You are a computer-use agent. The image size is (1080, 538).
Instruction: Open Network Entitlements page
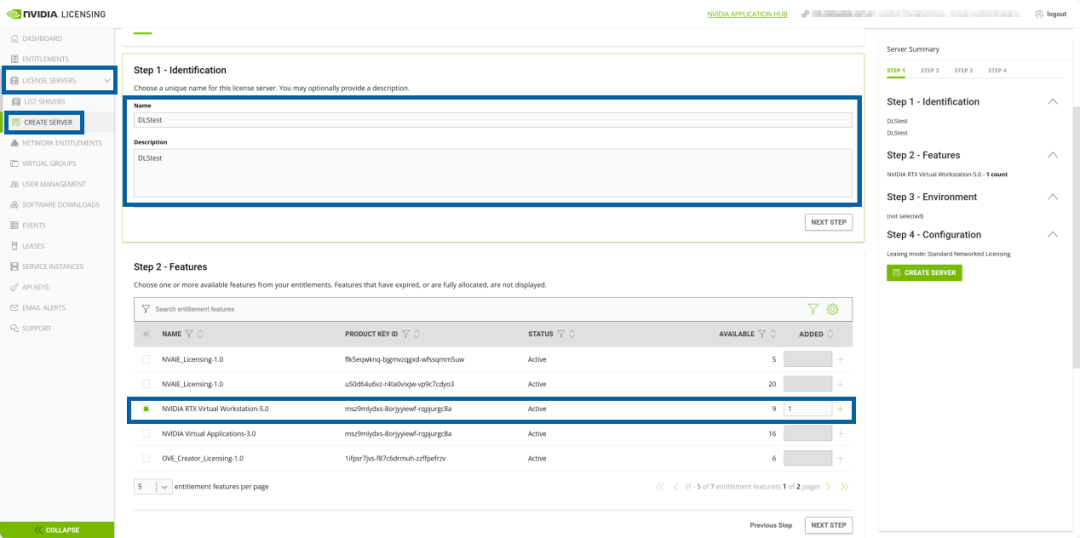tap(56, 143)
